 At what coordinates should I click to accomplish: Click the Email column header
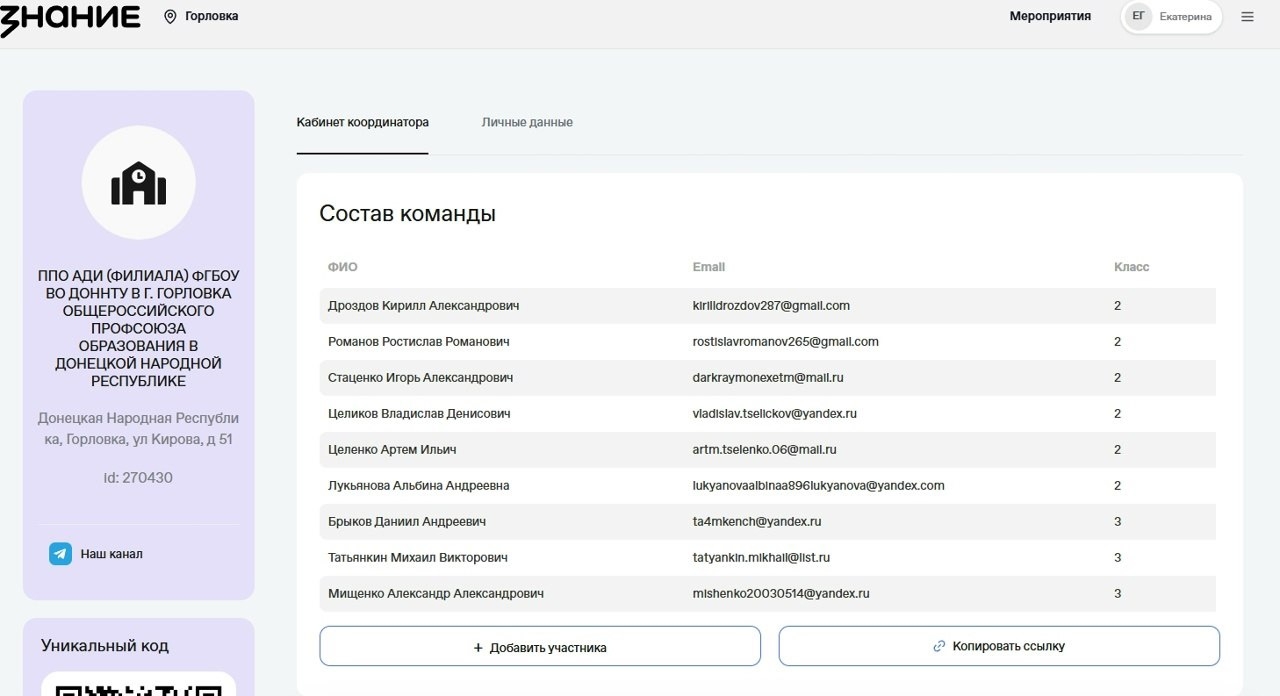point(709,267)
